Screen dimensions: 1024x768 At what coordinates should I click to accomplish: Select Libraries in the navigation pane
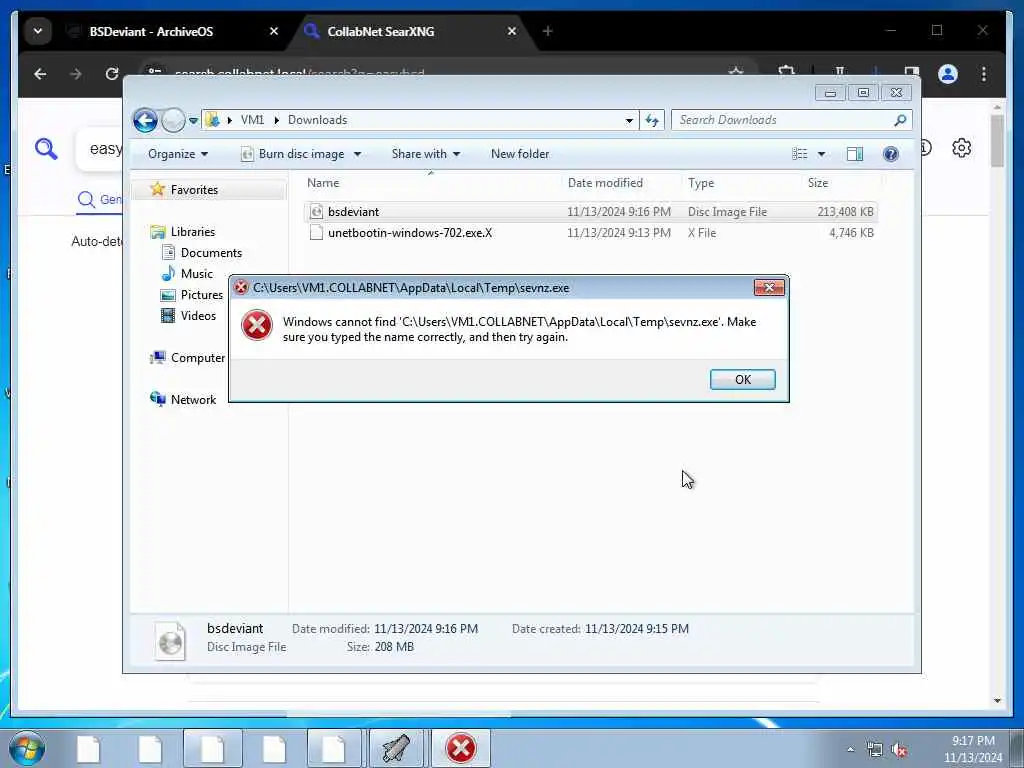[x=193, y=232]
